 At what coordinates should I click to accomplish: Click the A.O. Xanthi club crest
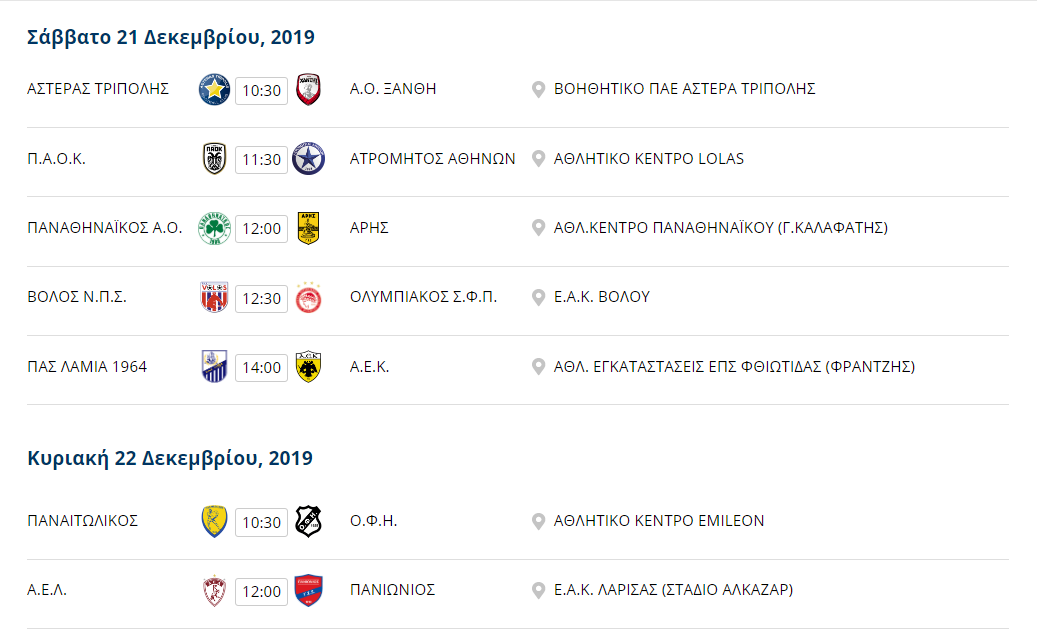(308, 89)
